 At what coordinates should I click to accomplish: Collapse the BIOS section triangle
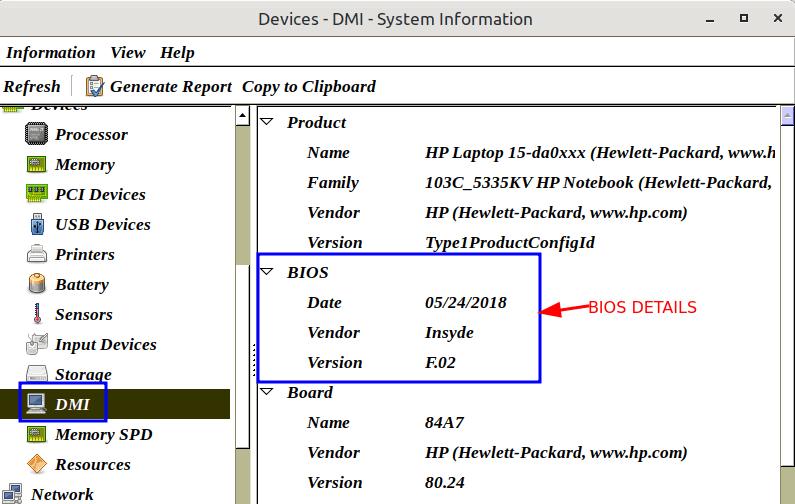[x=267, y=272]
